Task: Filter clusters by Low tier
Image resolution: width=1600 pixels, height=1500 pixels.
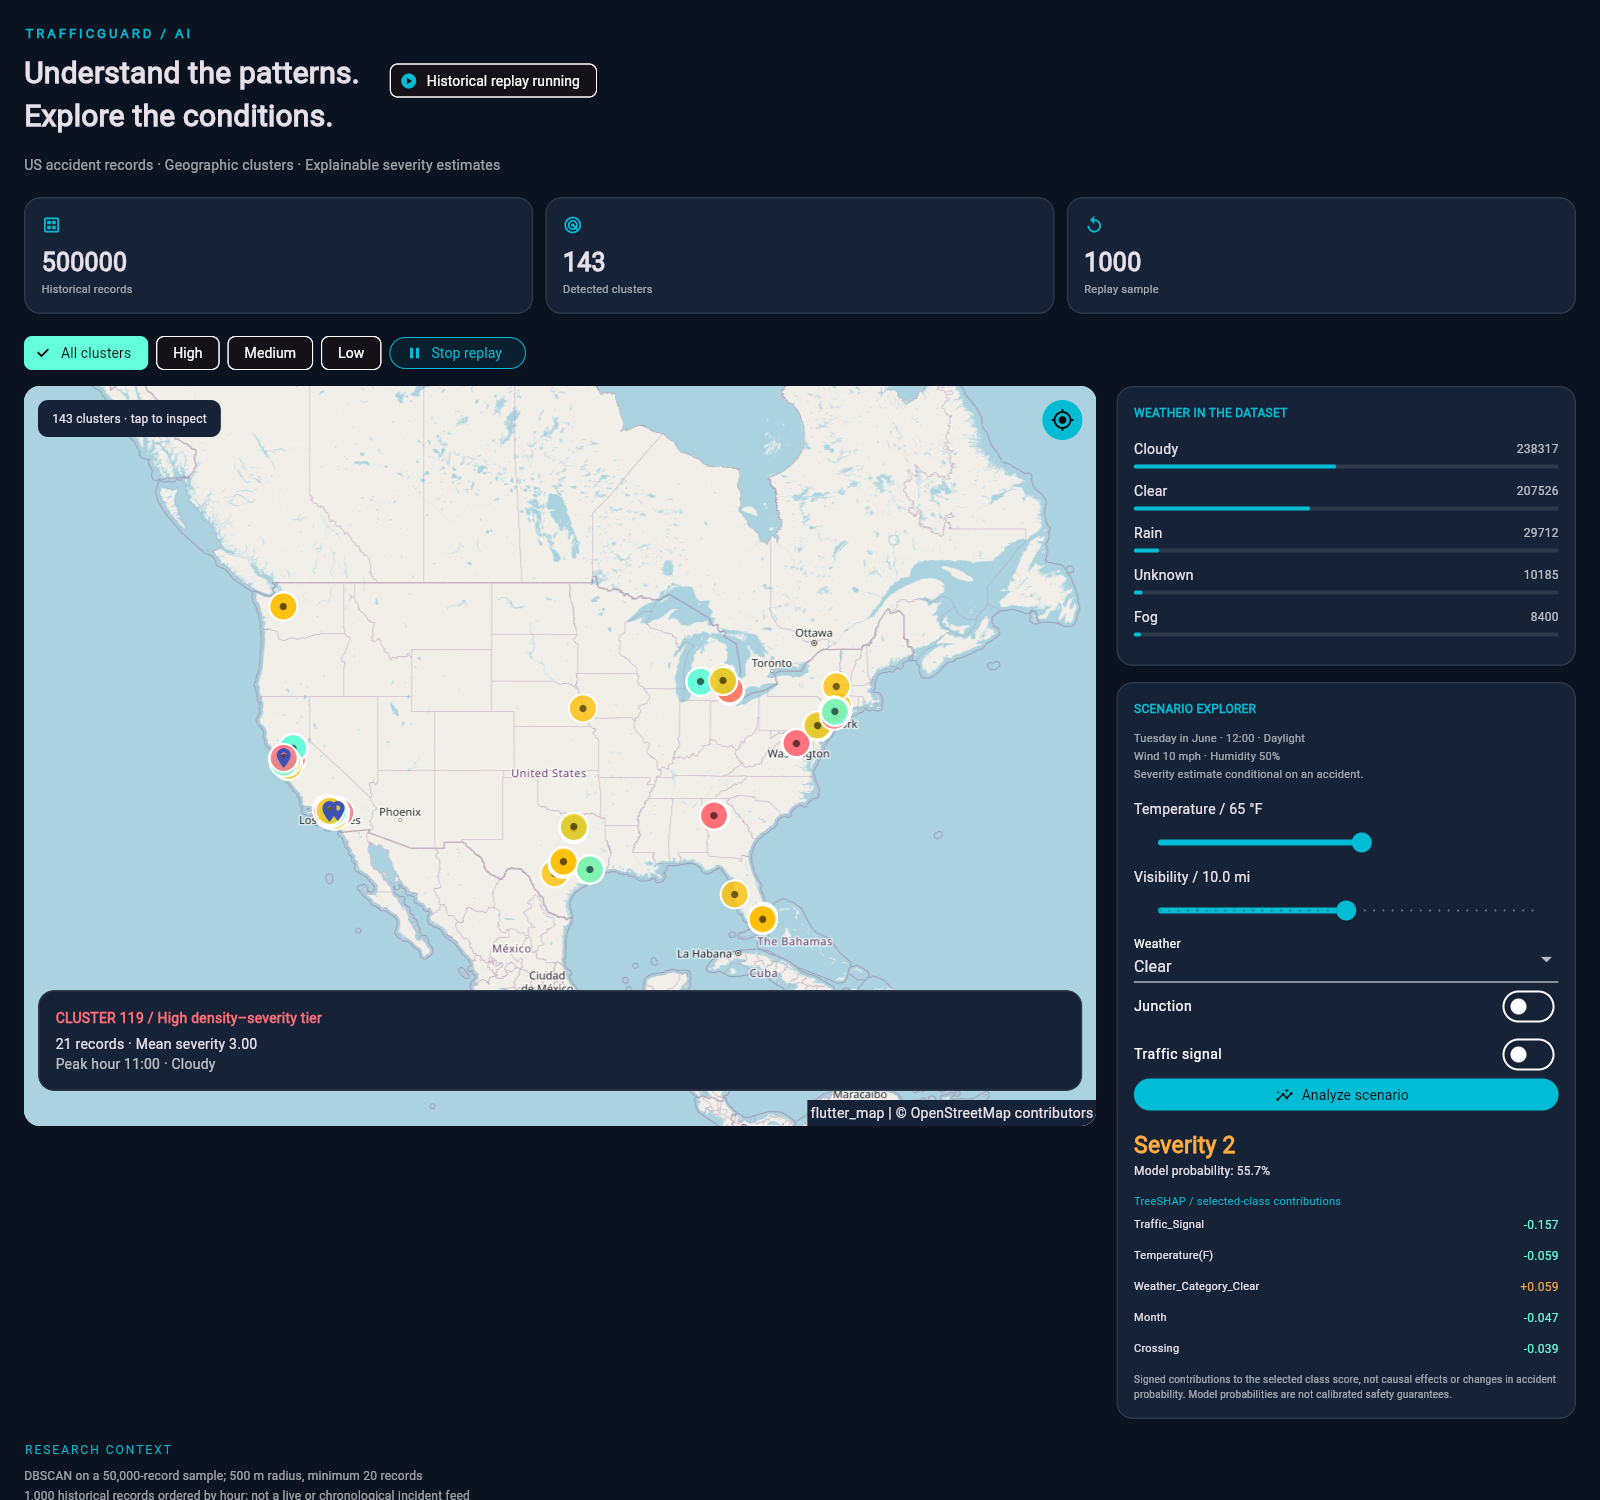Action: click(x=351, y=353)
